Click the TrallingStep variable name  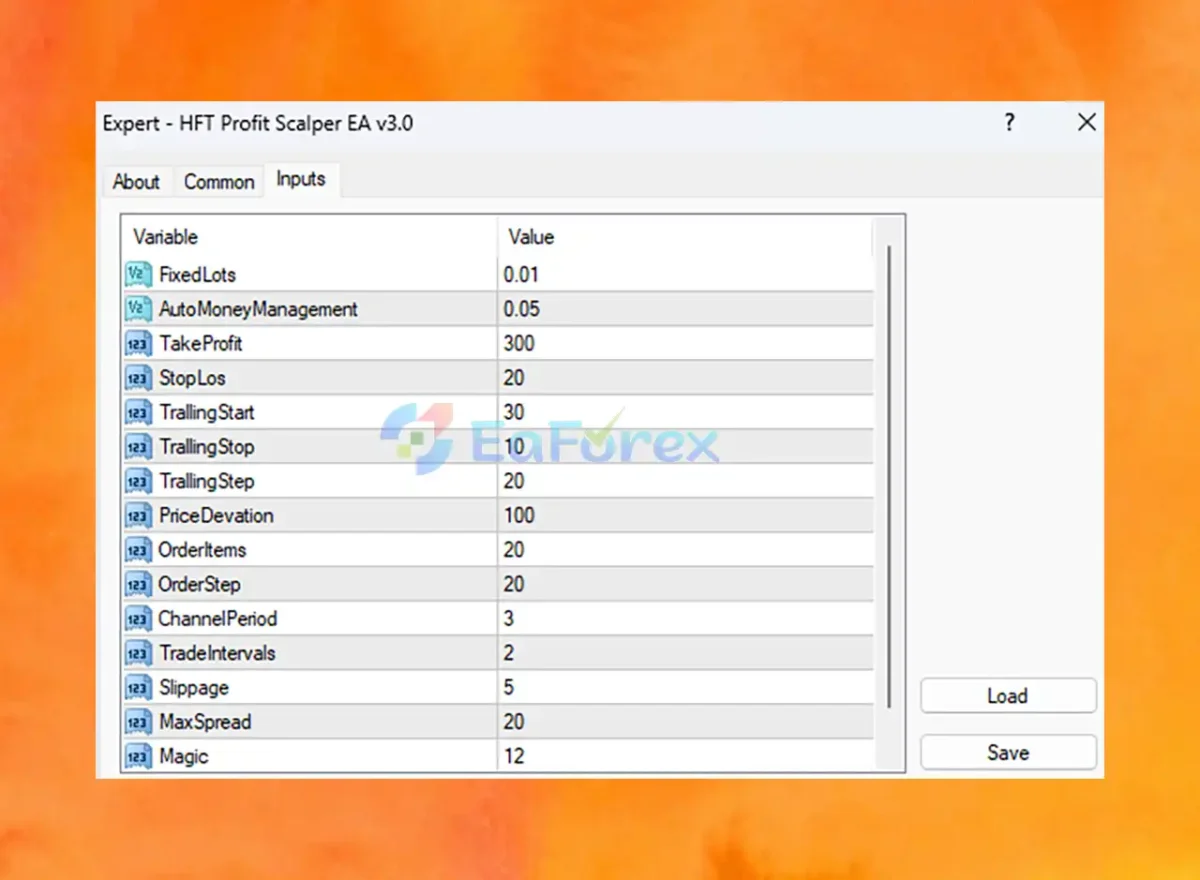tap(207, 481)
